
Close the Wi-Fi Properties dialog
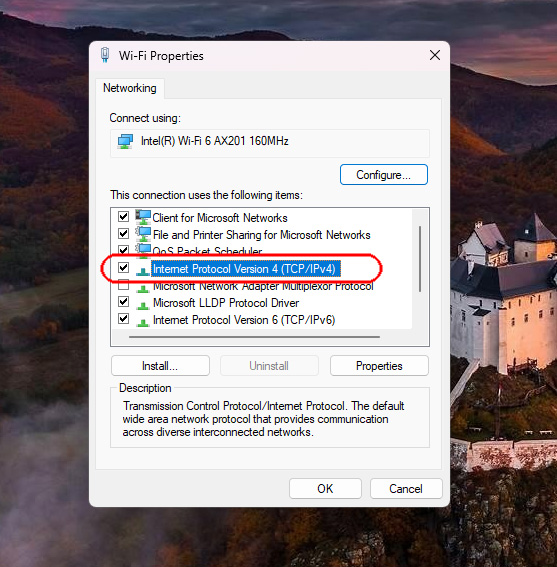pos(435,55)
